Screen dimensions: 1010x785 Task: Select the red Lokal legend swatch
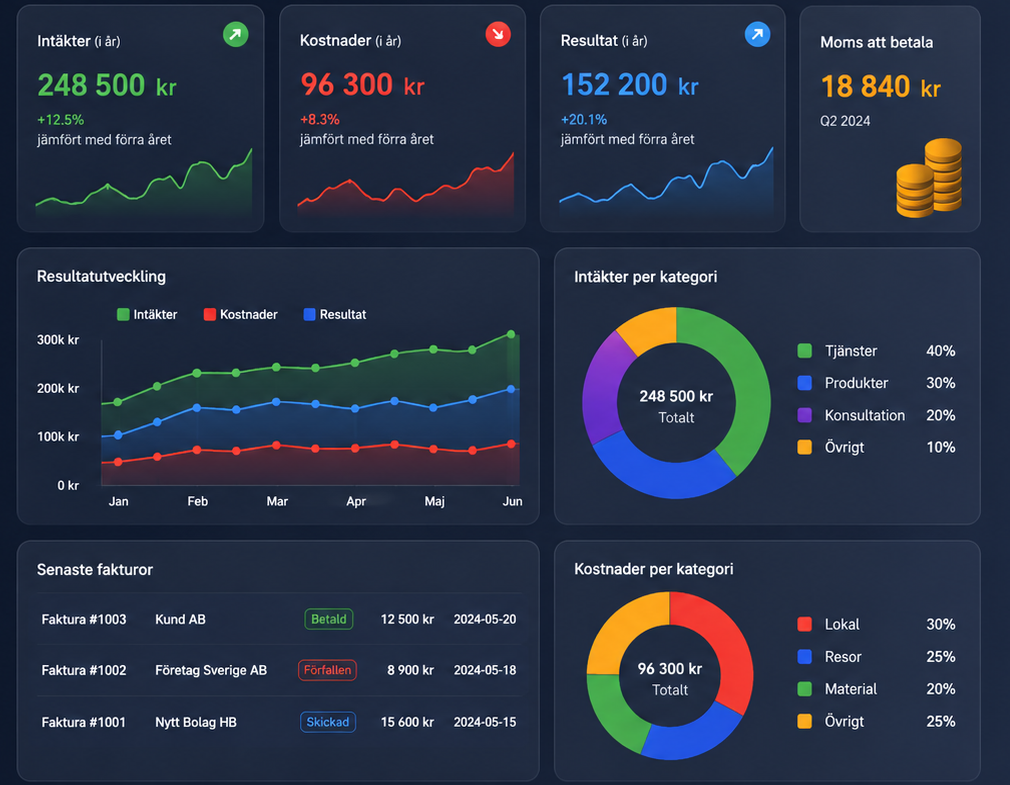805,624
